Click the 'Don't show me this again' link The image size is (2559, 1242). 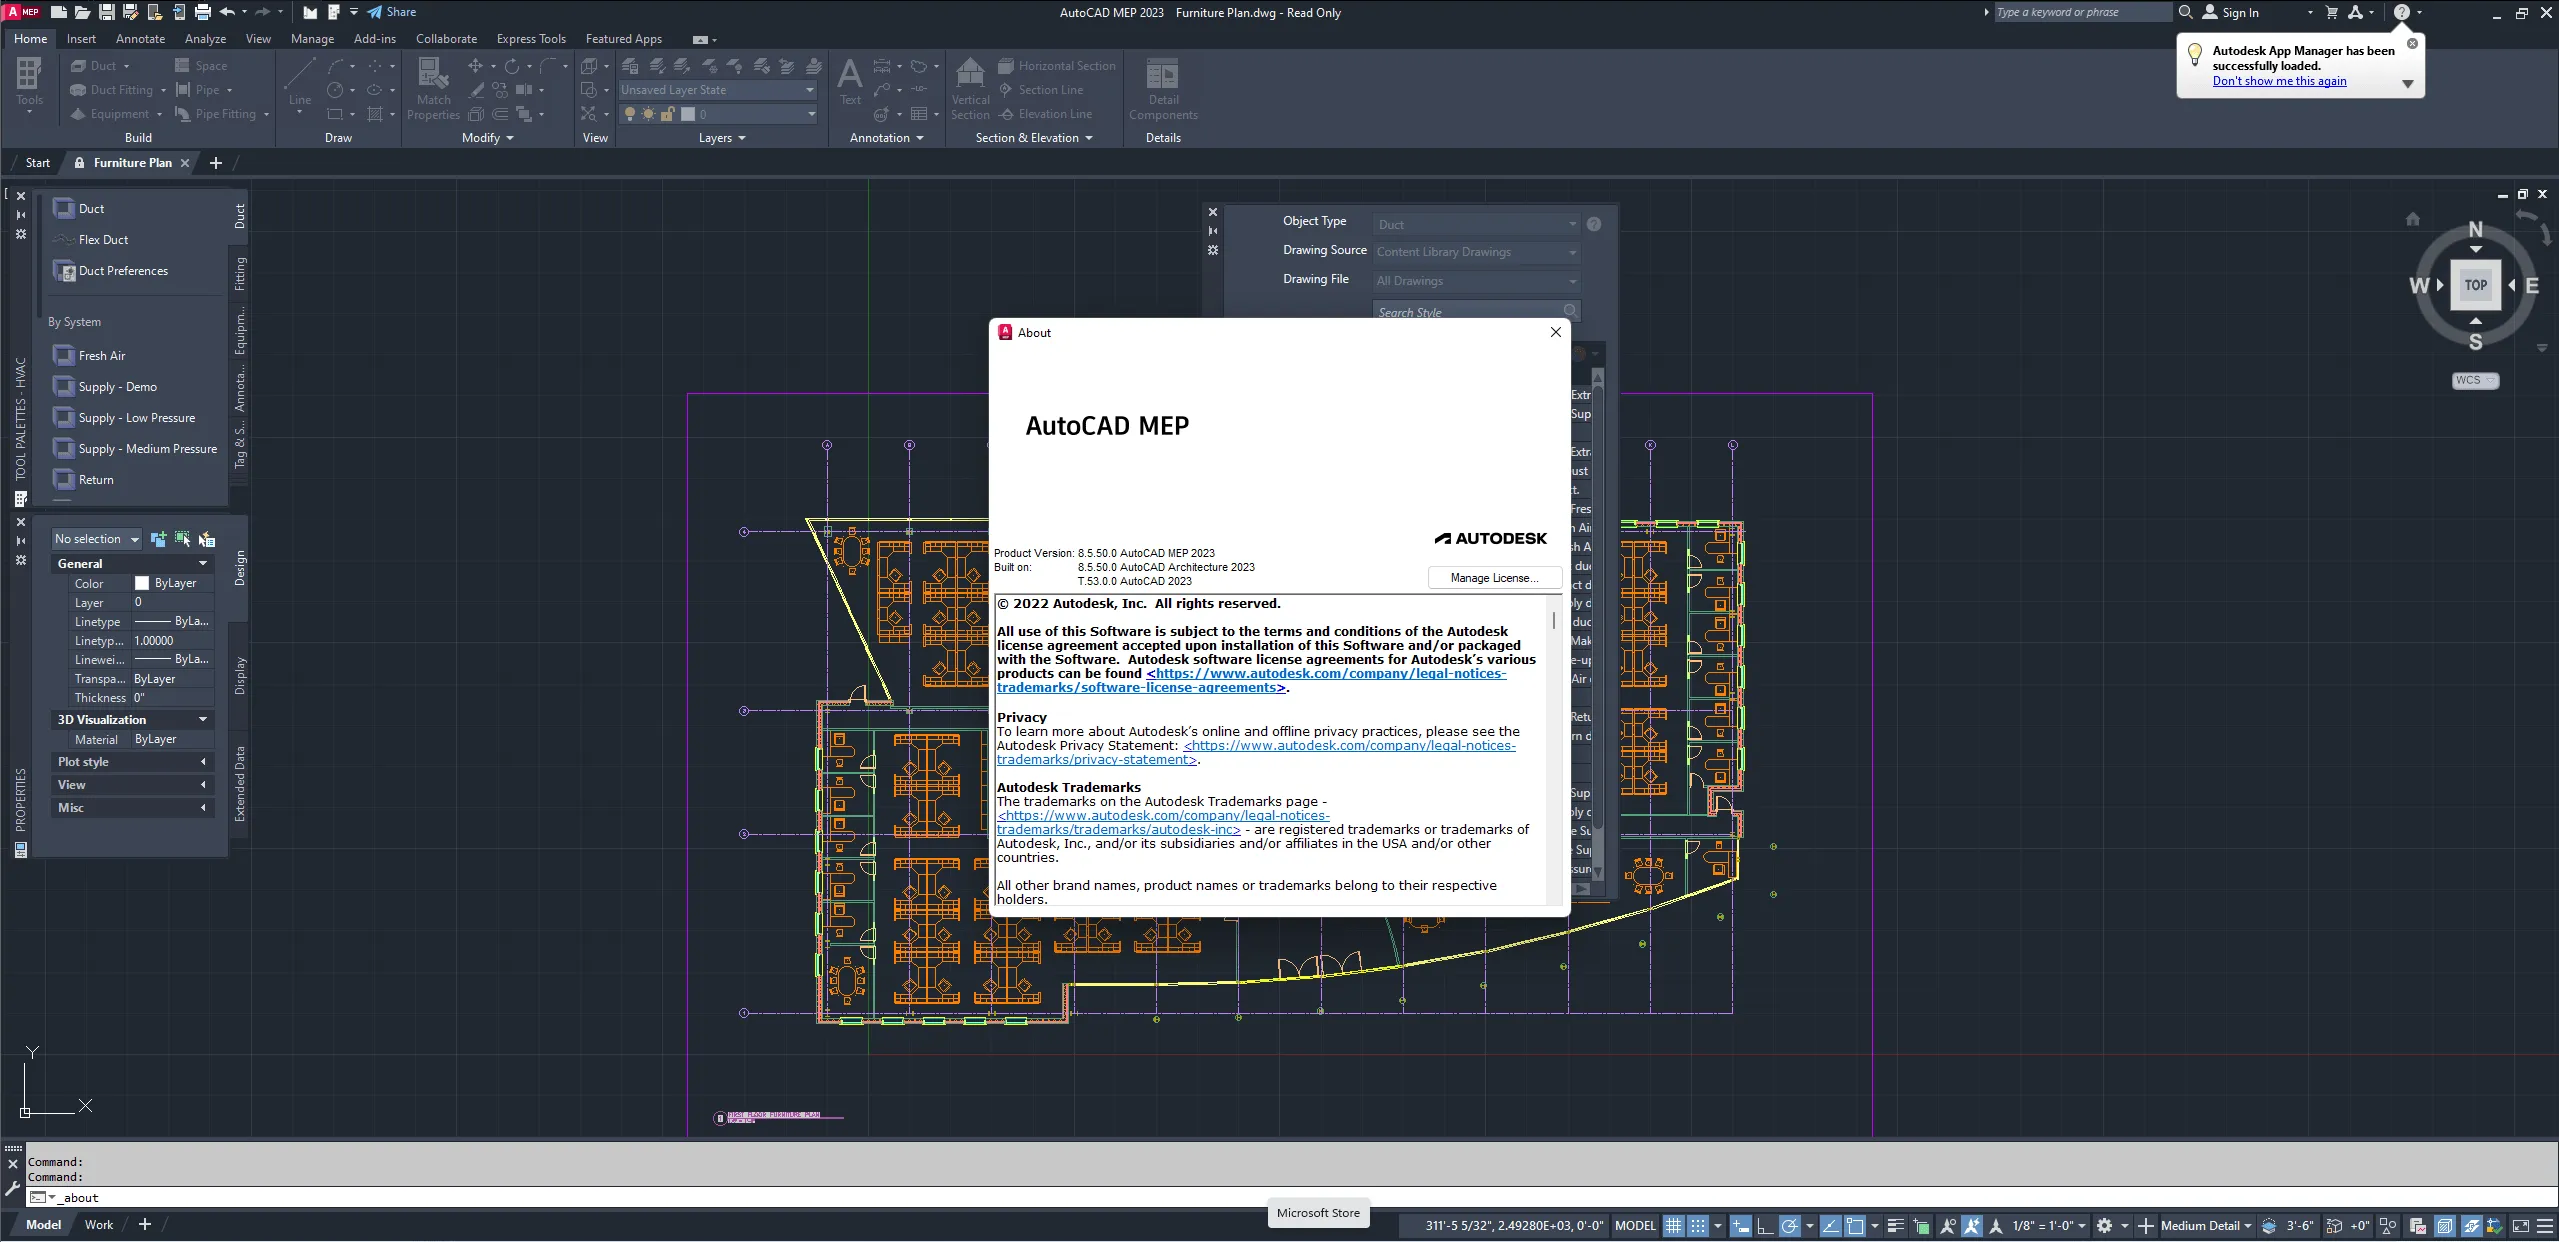[2279, 81]
